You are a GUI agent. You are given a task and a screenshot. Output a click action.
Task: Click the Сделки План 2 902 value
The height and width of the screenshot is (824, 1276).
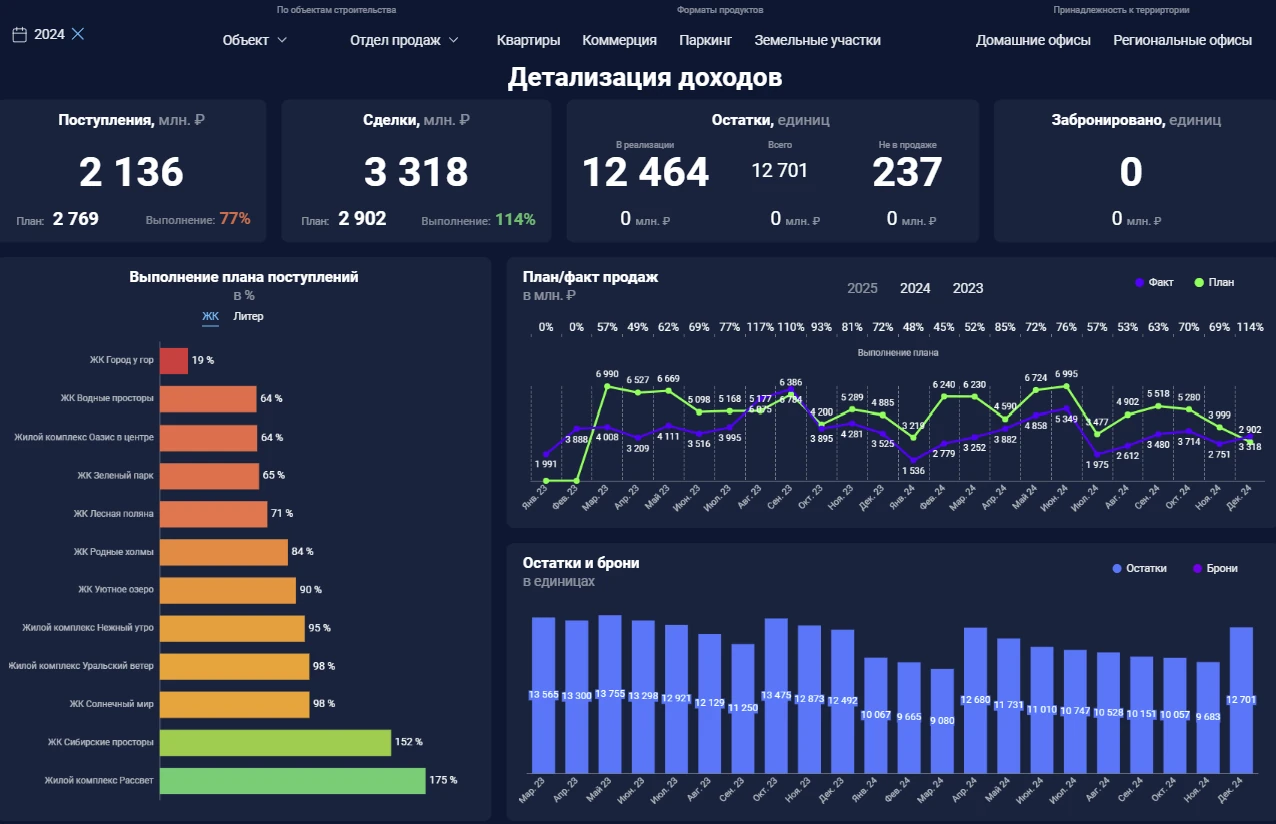pyautogui.click(x=362, y=219)
